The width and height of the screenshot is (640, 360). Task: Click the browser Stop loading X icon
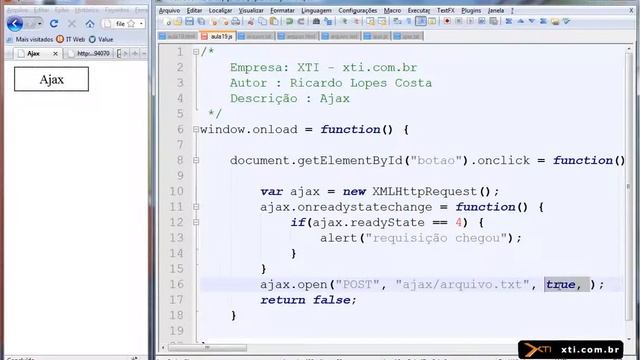pos(72,24)
